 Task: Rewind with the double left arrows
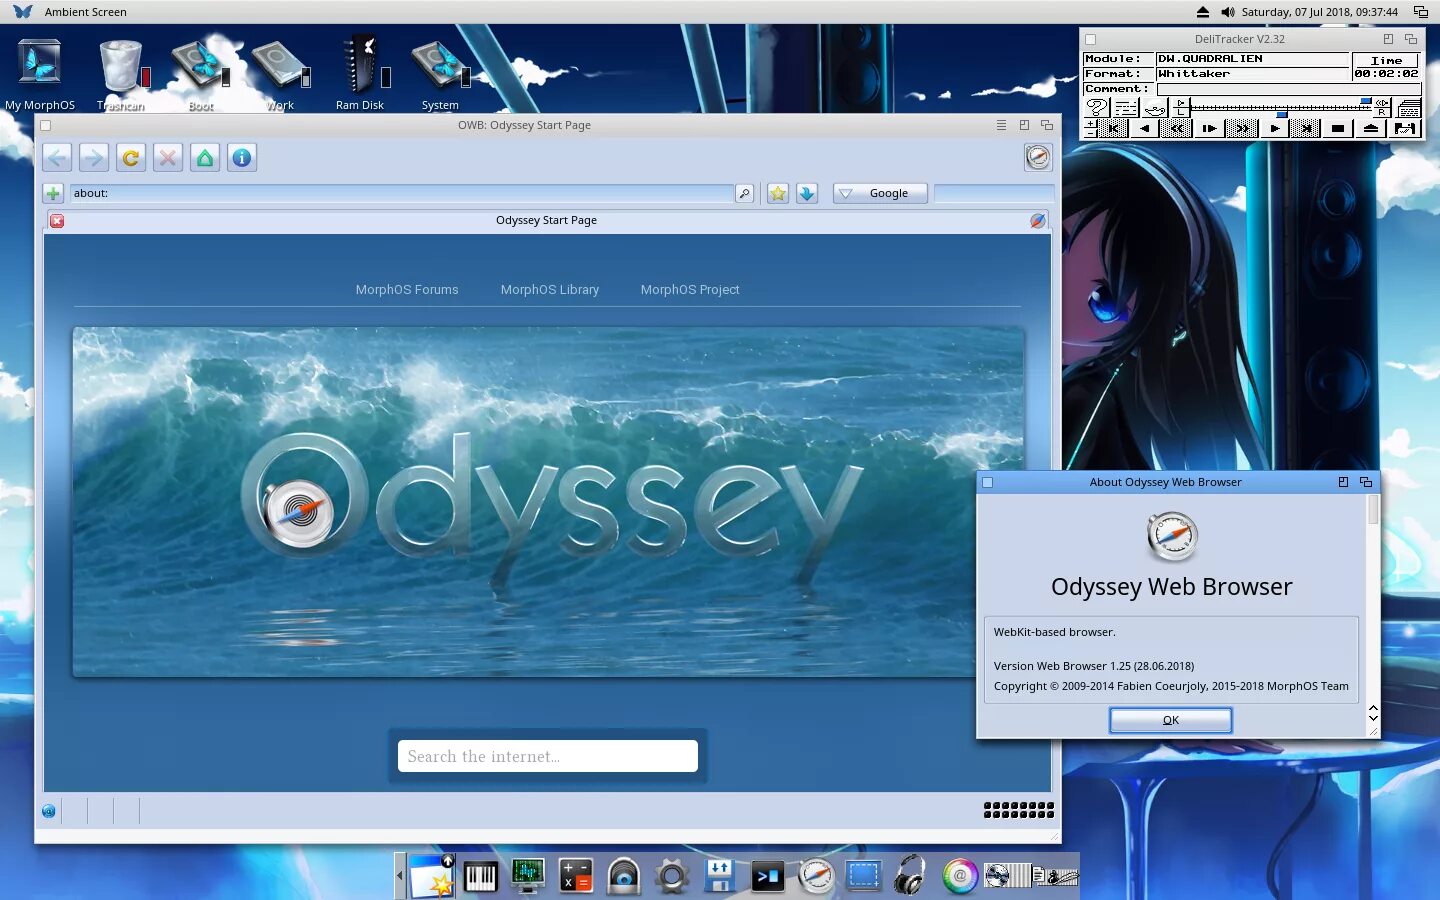point(1177,128)
